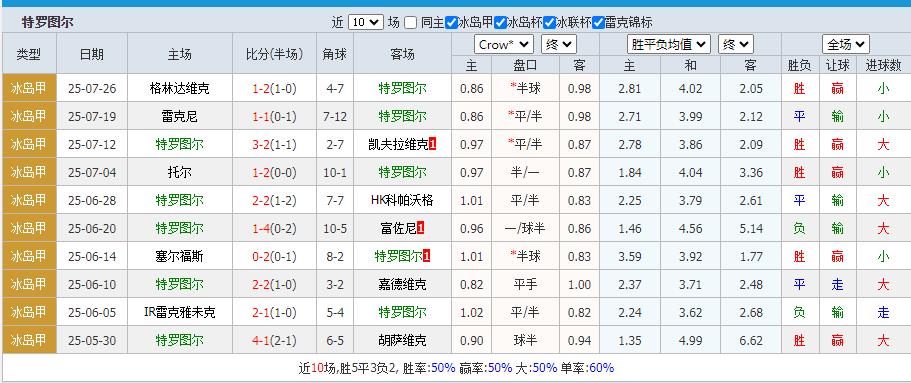Viewport: 911px width, 383px height.
Task: Open the 终 dropdown next to 胜平负均值
Action: [736, 44]
